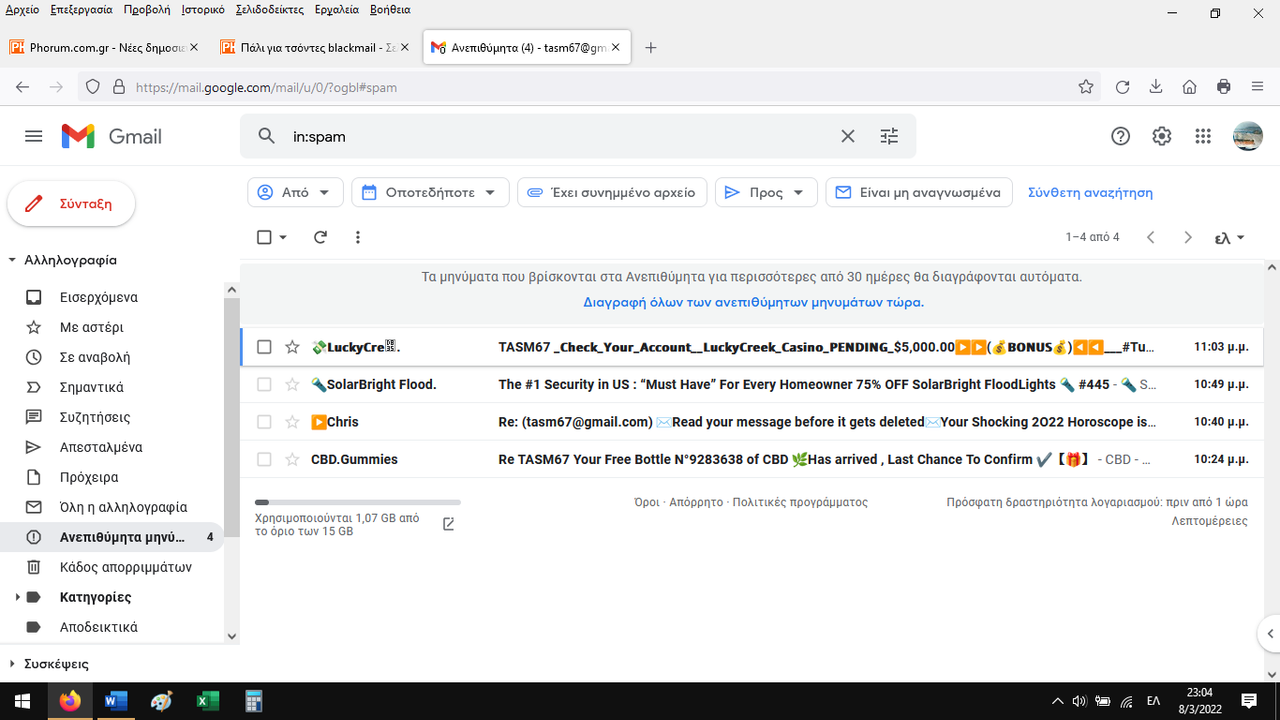Show the side panel arrow
The height and width of the screenshot is (720, 1280).
(x=1270, y=634)
